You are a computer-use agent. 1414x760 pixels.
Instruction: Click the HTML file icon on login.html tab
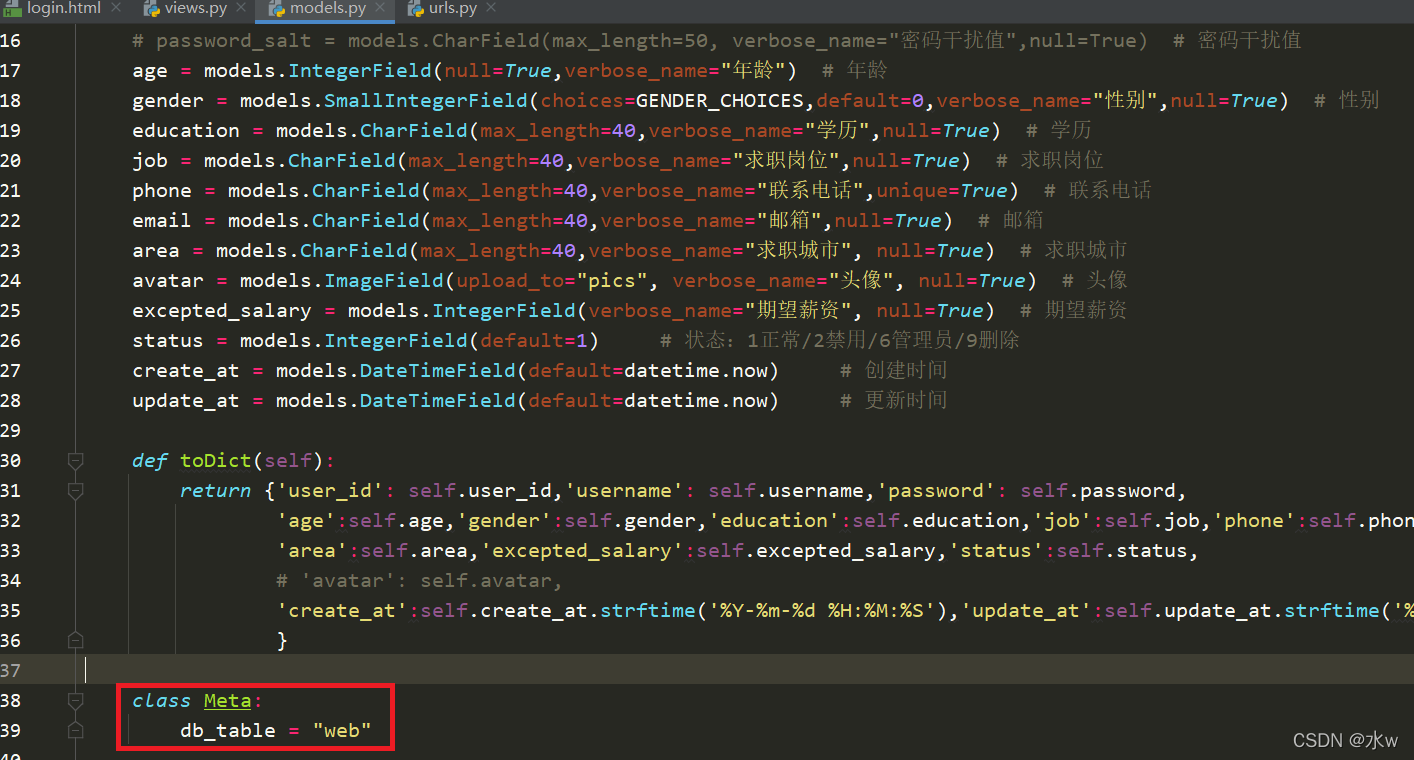tap(14, 8)
